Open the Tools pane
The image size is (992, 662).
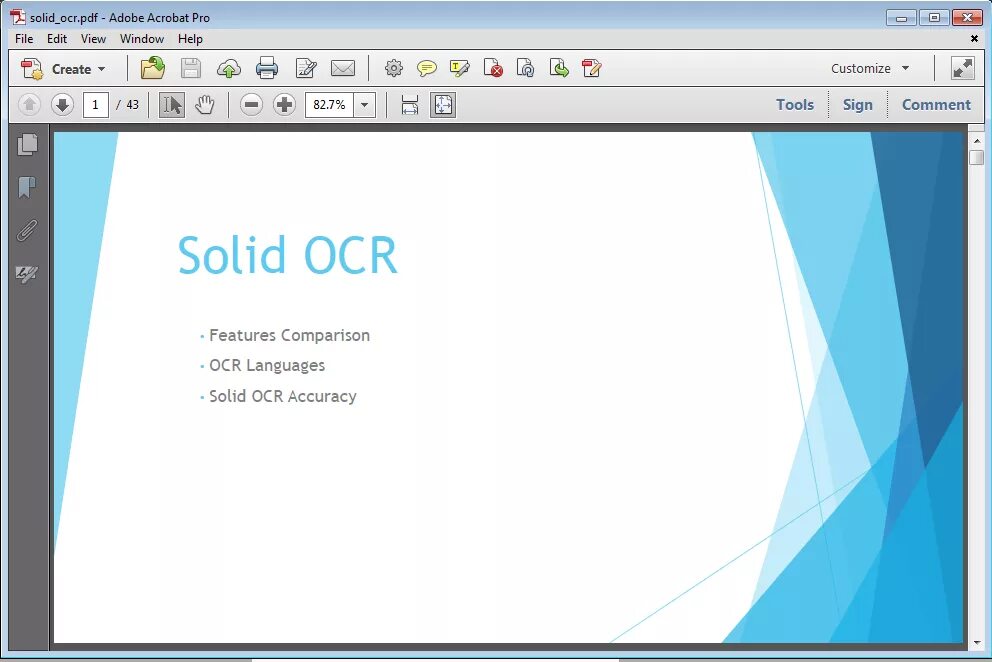[x=795, y=104]
